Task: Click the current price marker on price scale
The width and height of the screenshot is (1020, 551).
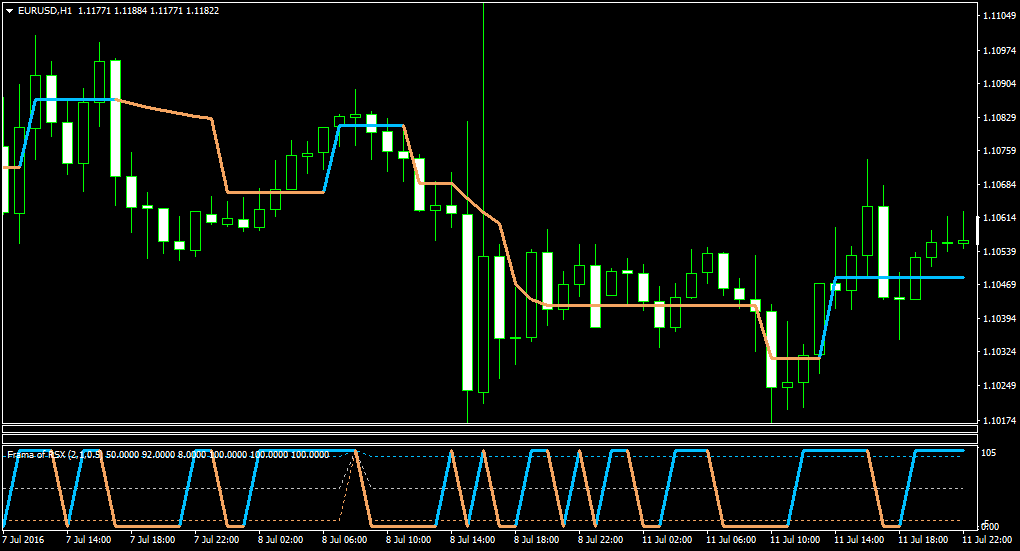Action: click(978, 230)
